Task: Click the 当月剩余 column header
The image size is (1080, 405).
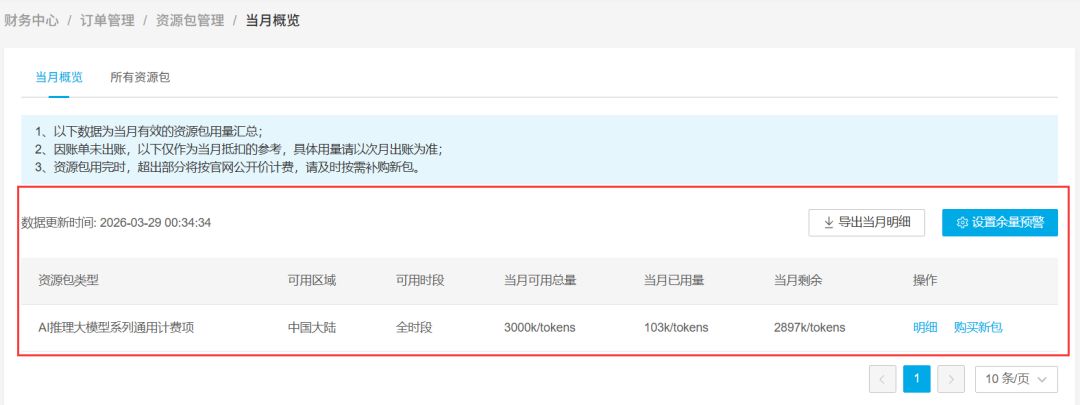Action: click(798, 280)
